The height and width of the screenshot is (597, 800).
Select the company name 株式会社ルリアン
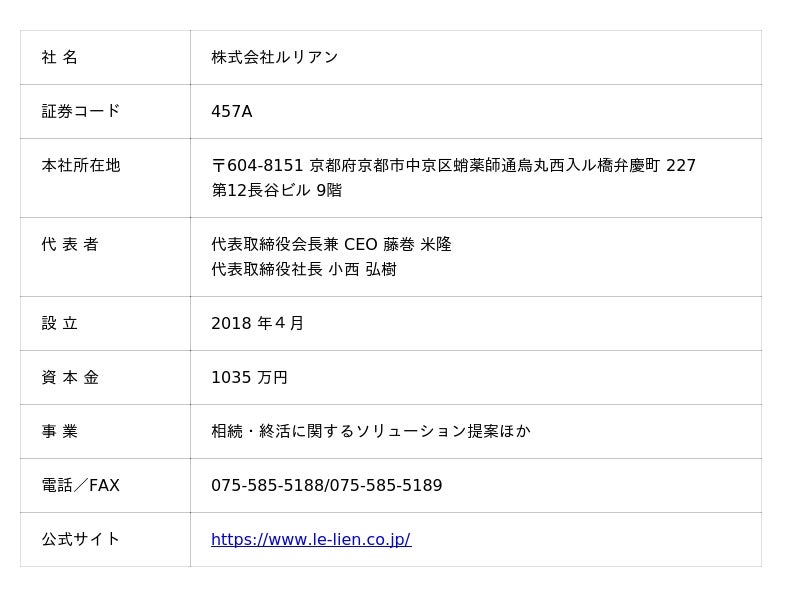pyautogui.click(x=274, y=58)
